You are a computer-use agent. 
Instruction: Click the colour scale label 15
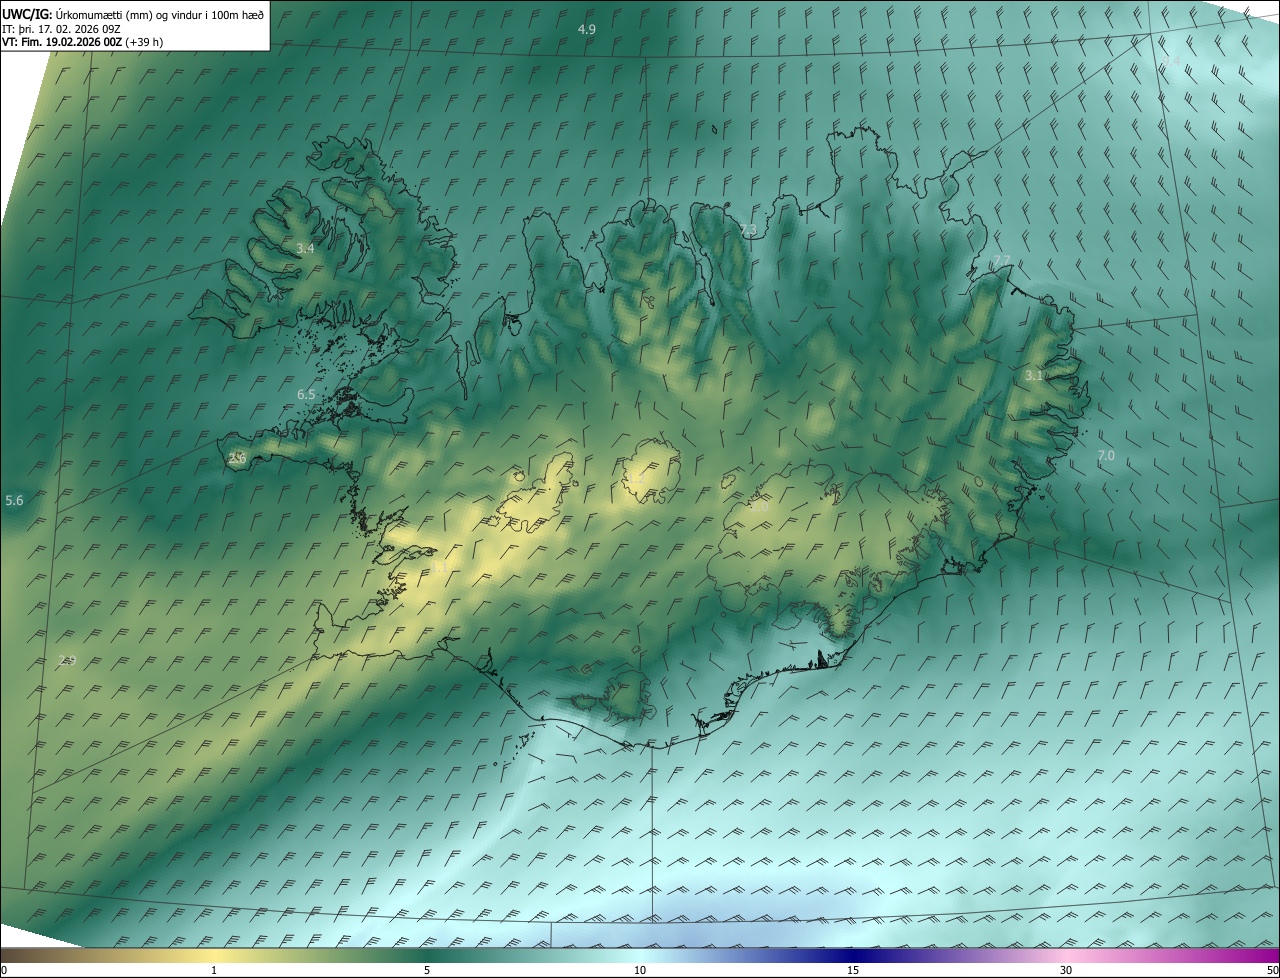coord(853,970)
